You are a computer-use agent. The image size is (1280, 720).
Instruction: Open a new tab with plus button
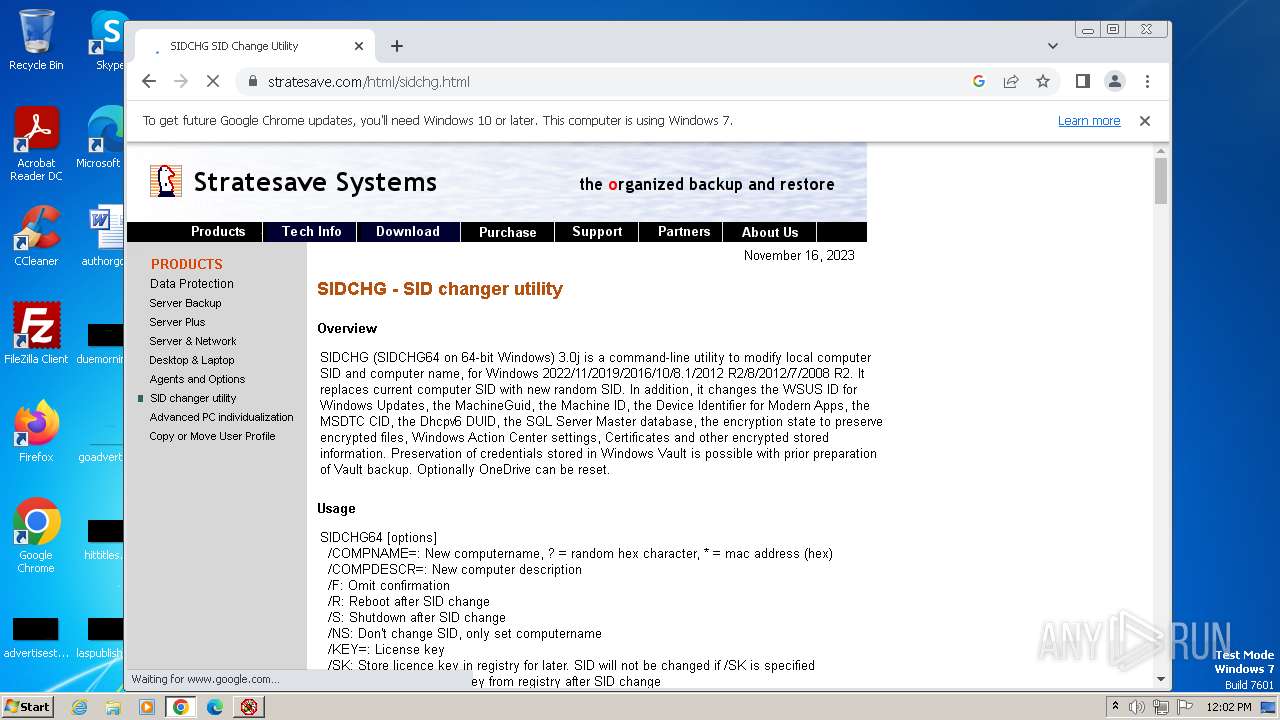[x=397, y=46]
